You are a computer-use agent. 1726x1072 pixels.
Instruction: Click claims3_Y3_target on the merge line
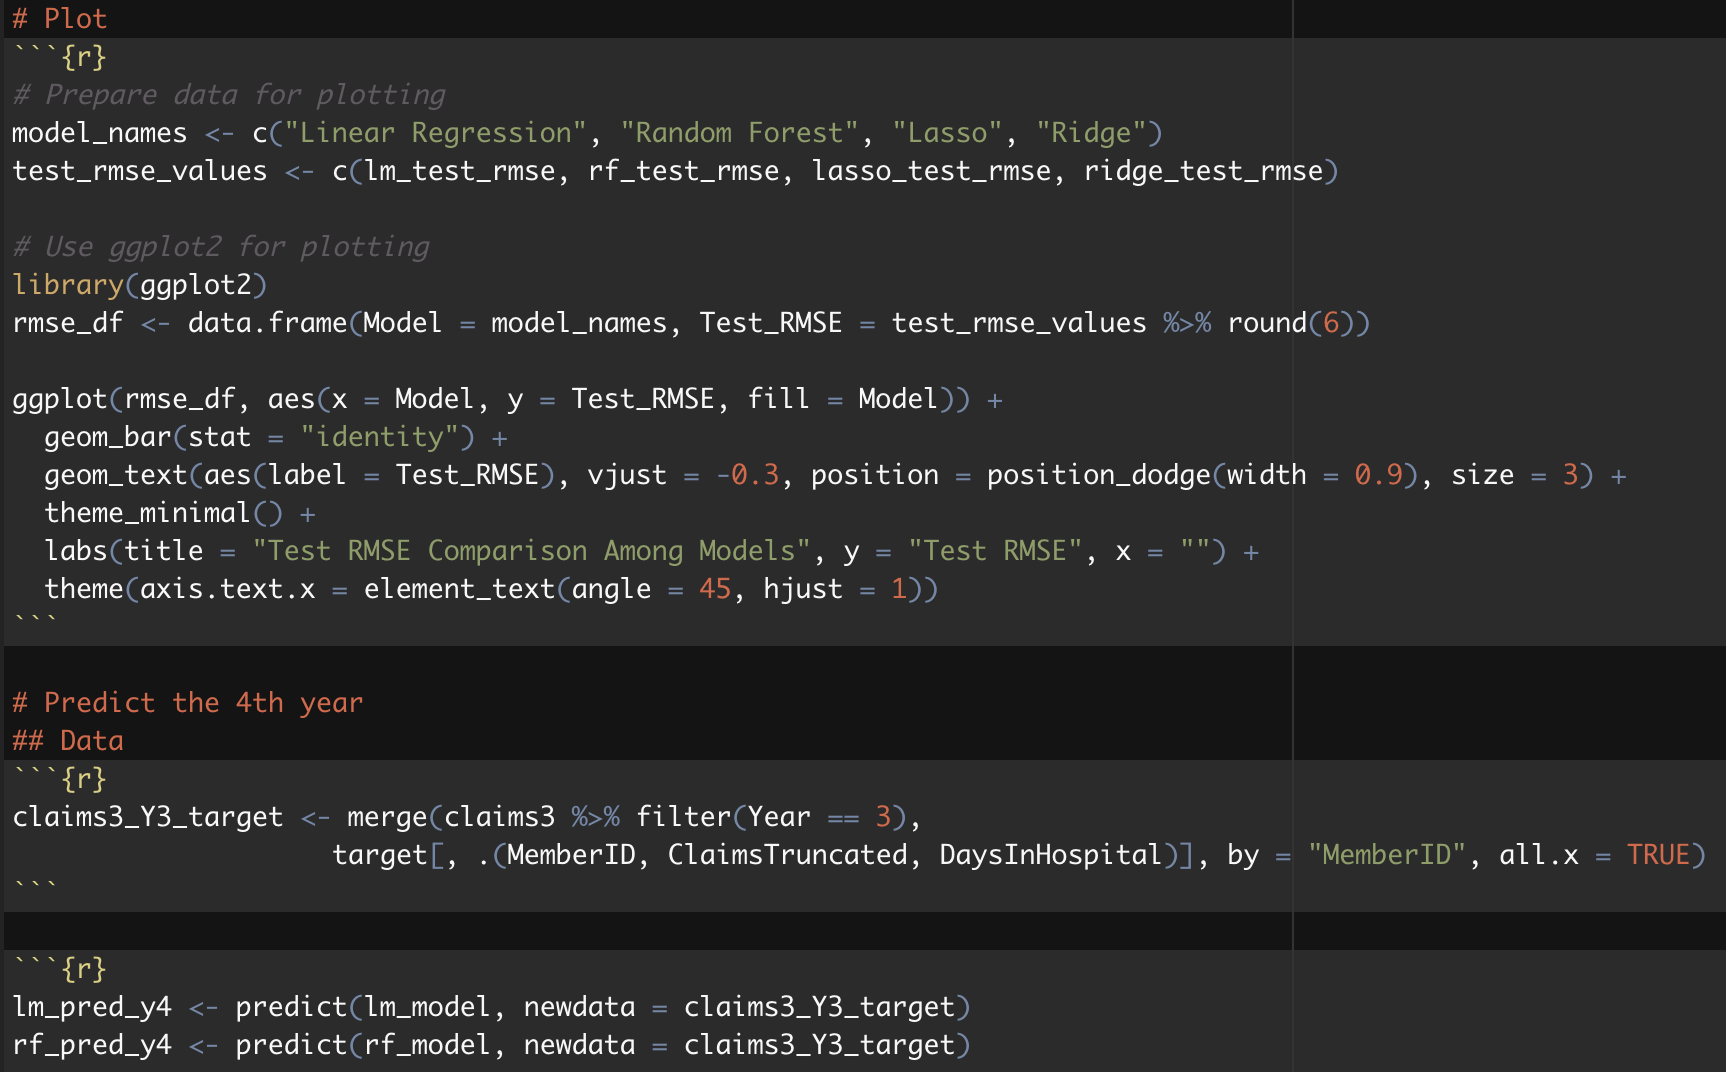[x=148, y=817]
